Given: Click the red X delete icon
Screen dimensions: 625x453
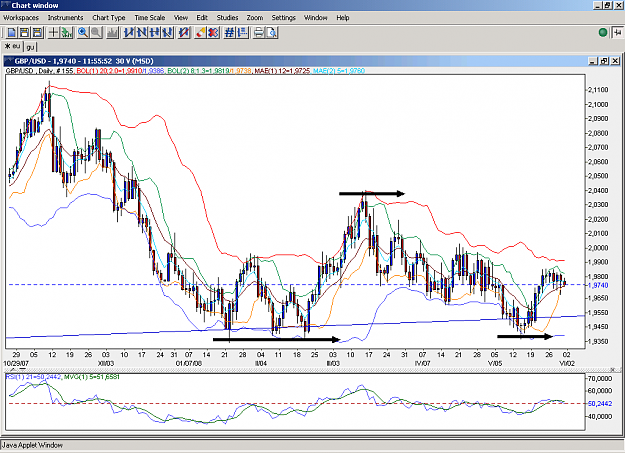Looking at the screenshot, I should (x=213, y=32).
